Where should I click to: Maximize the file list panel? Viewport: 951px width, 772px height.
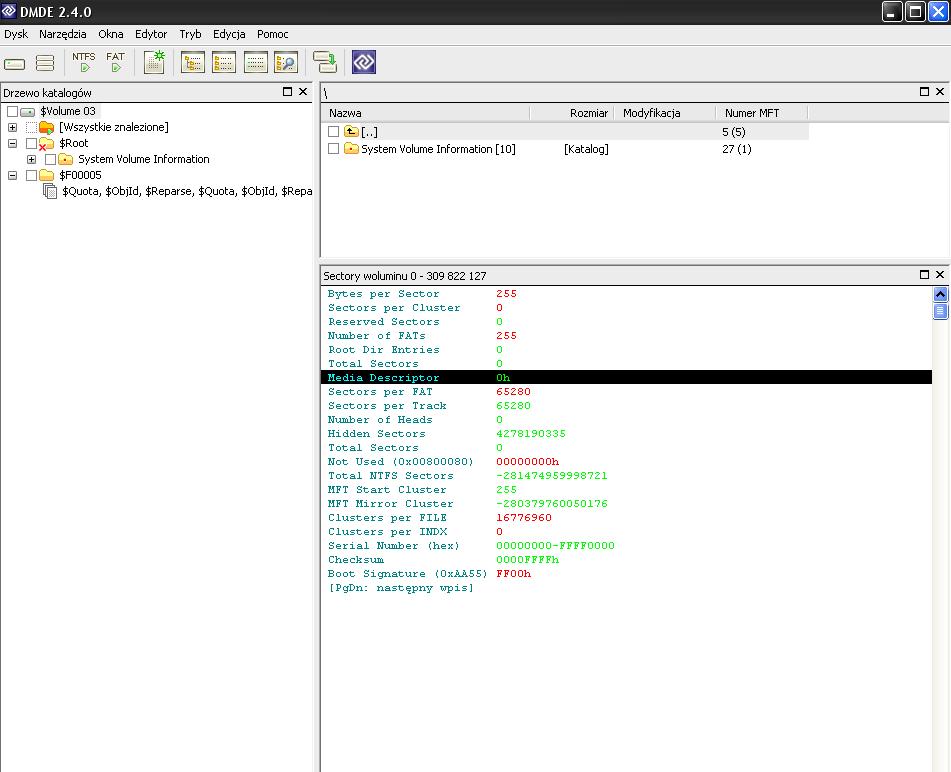click(x=924, y=92)
